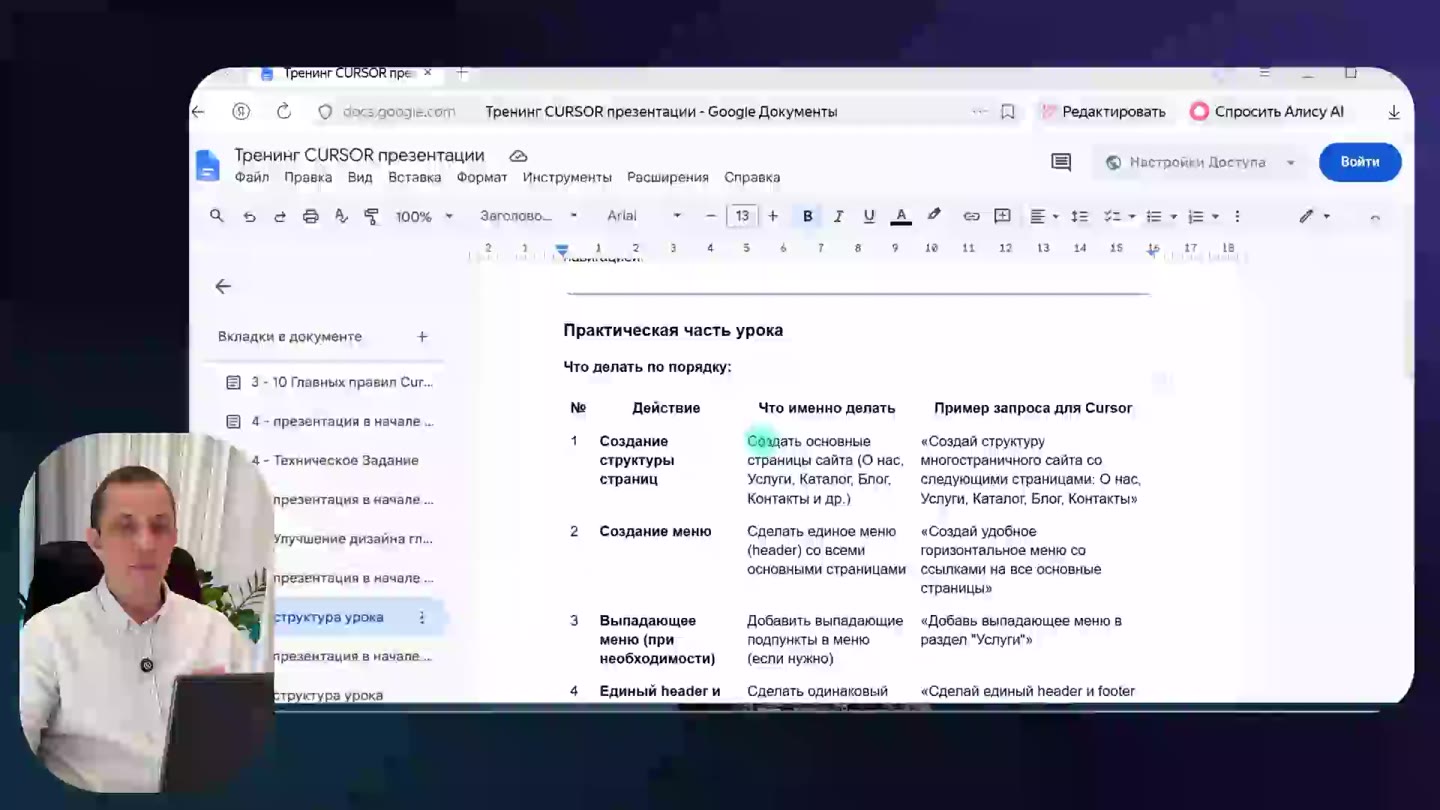1440x810 pixels.
Task: Add a comment via toolbar icon
Action: click(1002, 216)
